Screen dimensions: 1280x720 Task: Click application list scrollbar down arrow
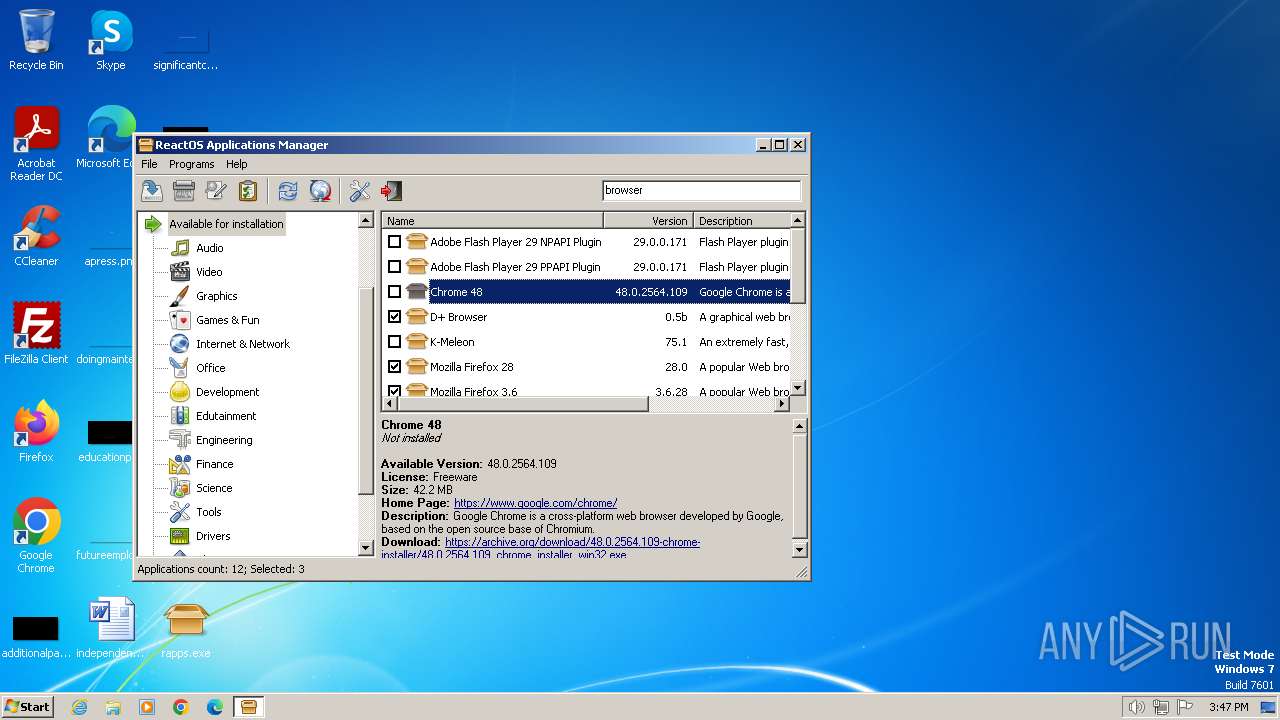(797, 388)
